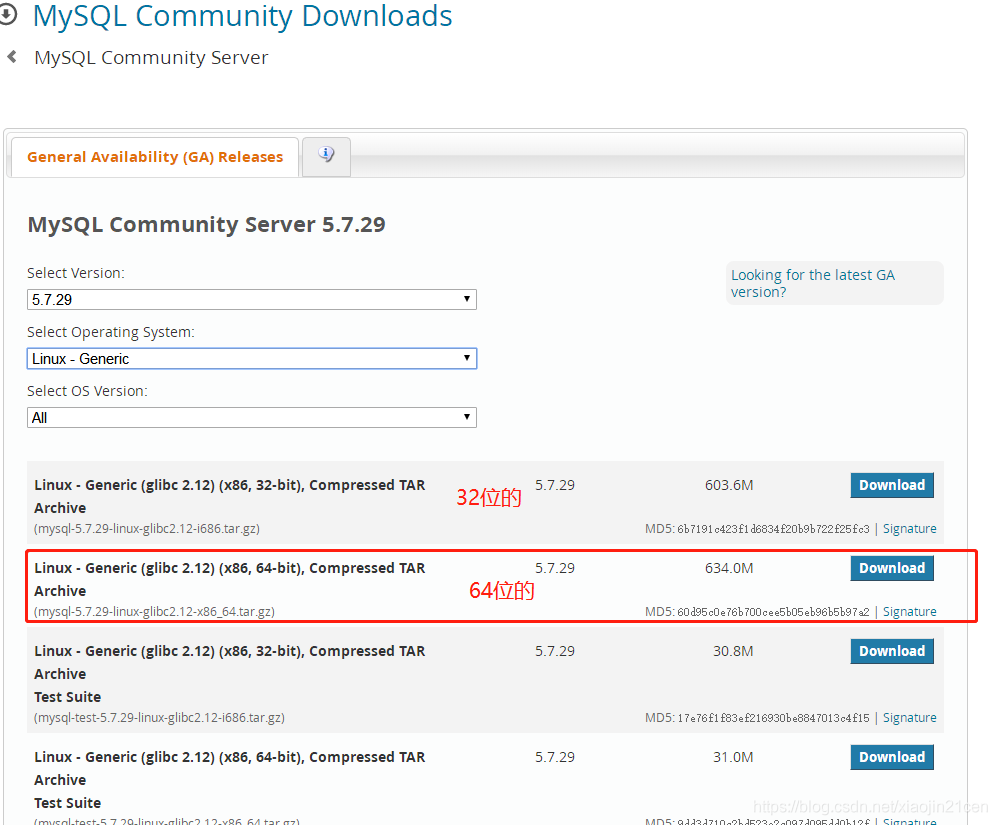The image size is (997, 825).
Task: Click the 603.6M file size text
Action: point(729,485)
